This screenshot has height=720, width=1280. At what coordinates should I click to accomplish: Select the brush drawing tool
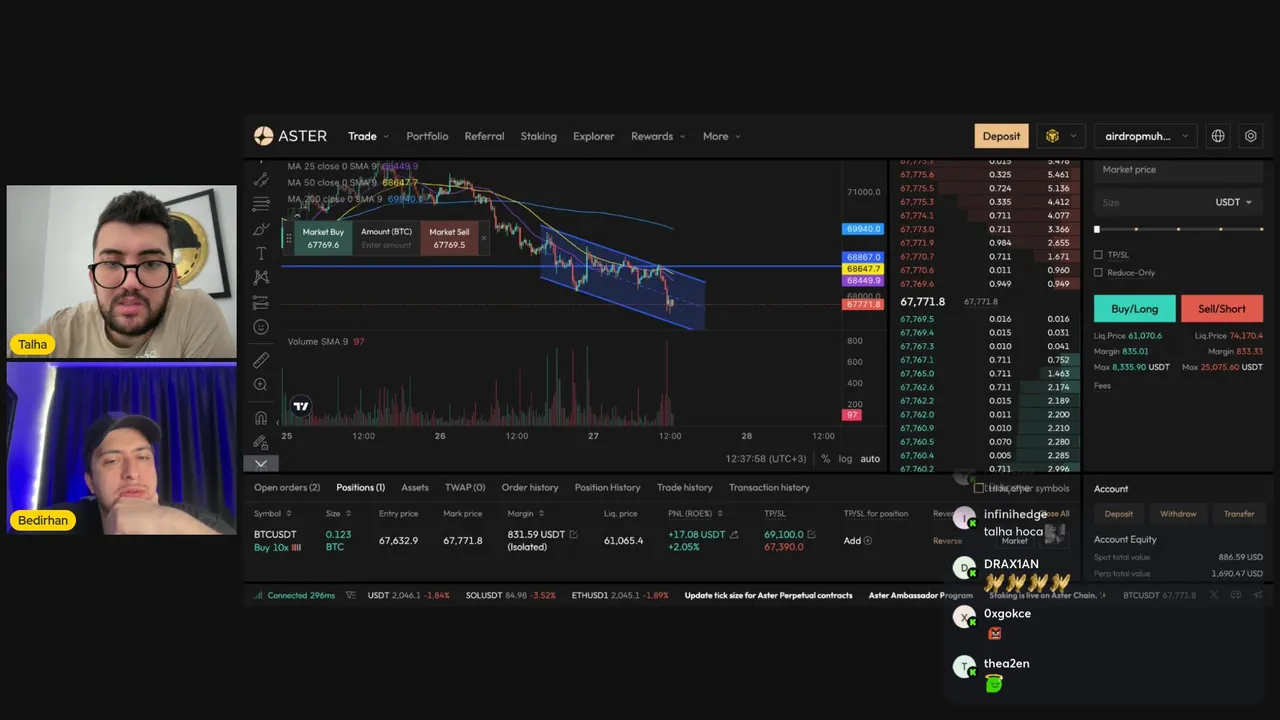261,229
